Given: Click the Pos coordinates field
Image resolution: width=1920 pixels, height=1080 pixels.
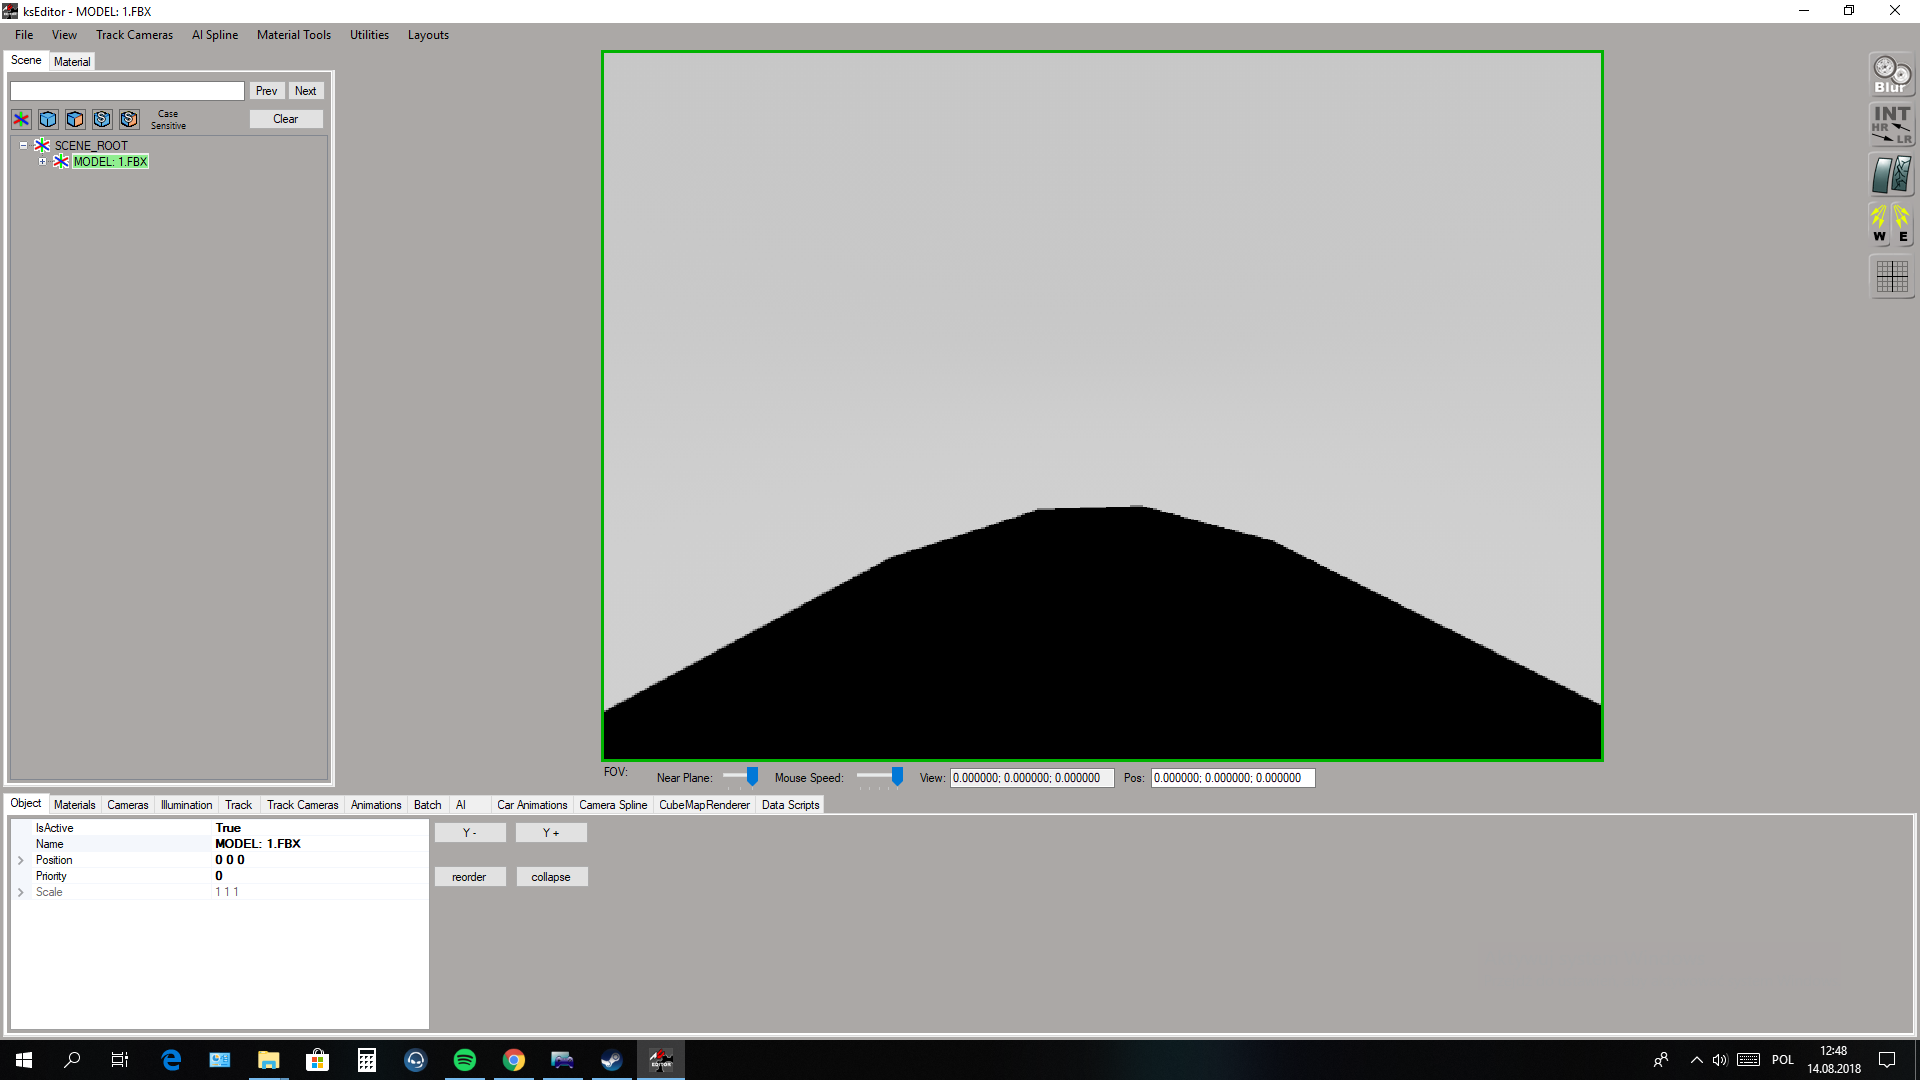Looking at the screenshot, I should (1233, 778).
